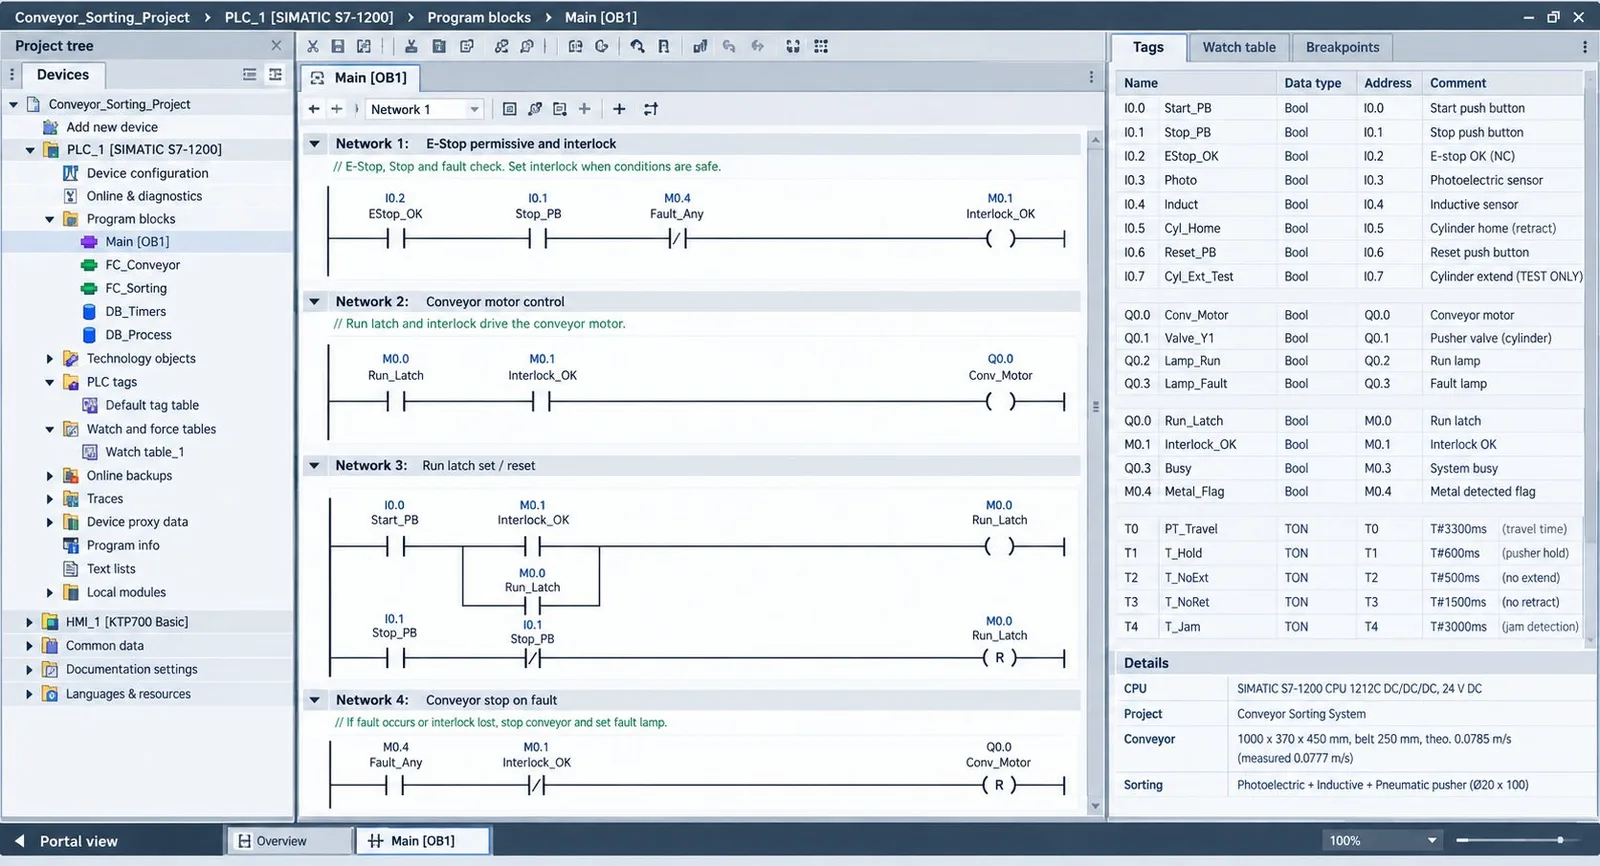Click Add new device in the project tree
This screenshot has height=866, width=1600.
pos(112,127)
